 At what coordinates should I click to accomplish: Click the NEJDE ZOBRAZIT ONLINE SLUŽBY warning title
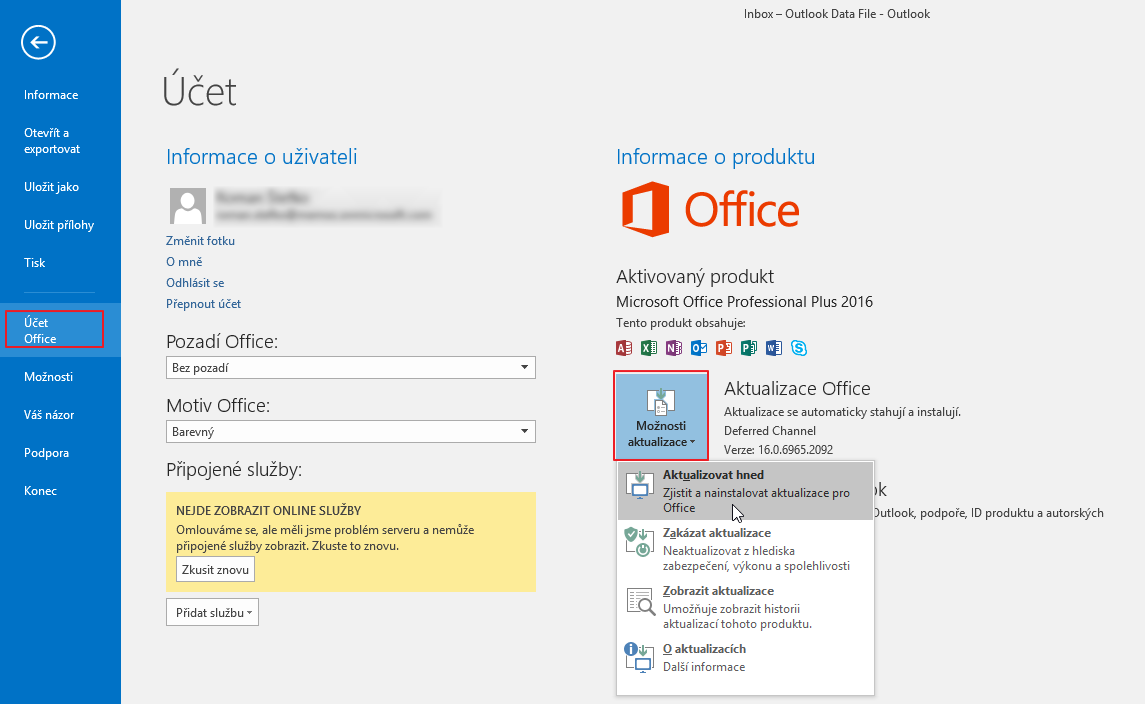pyautogui.click(x=269, y=511)
